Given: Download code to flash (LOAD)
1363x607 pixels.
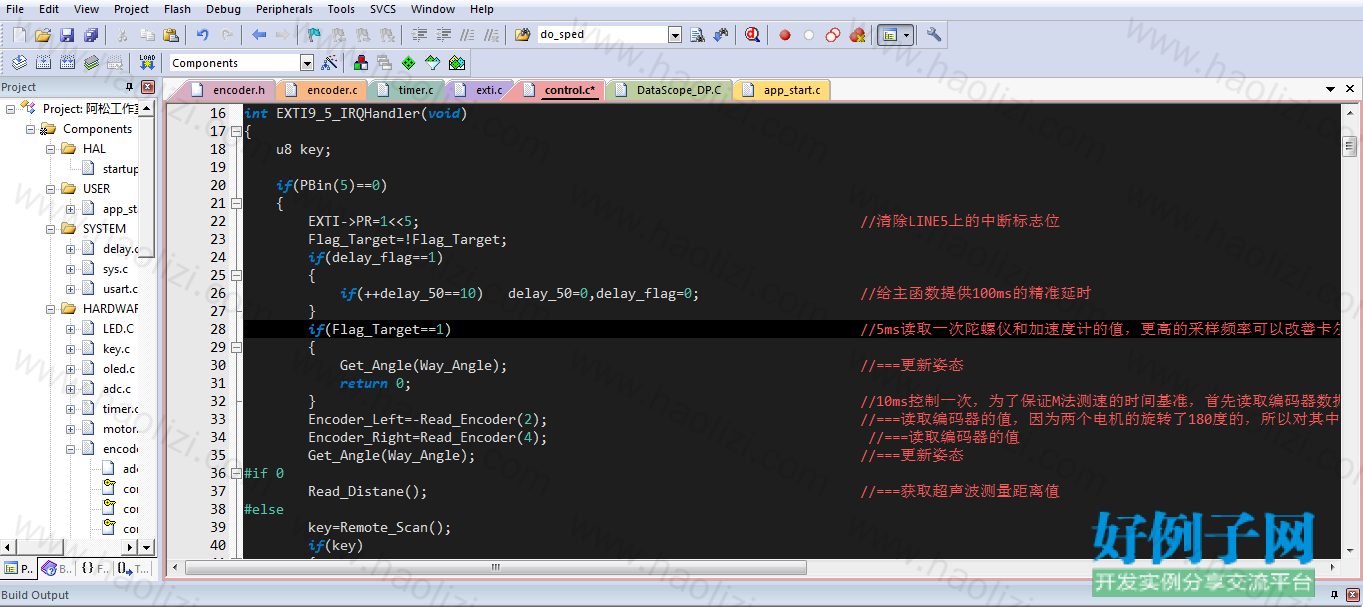Looking at the screenshot, I should (147, 63).
